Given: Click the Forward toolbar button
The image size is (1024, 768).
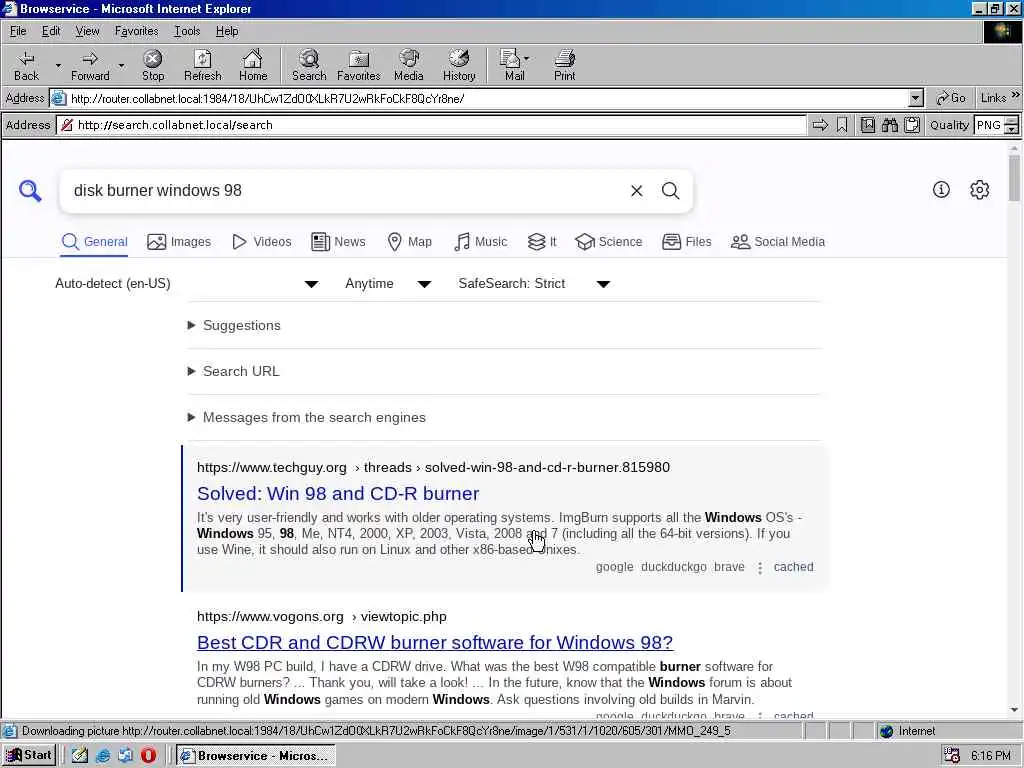Looking at the screenshot, I should click(90, 65).
